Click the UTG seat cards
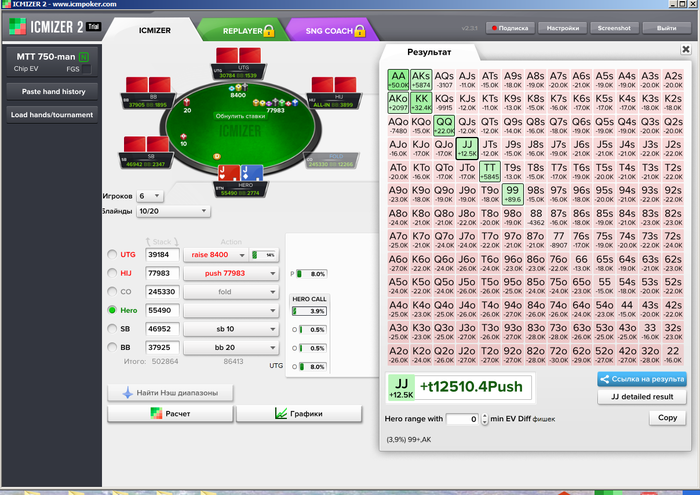This screenshot has height=495, width=700. (x=239, y=55)
